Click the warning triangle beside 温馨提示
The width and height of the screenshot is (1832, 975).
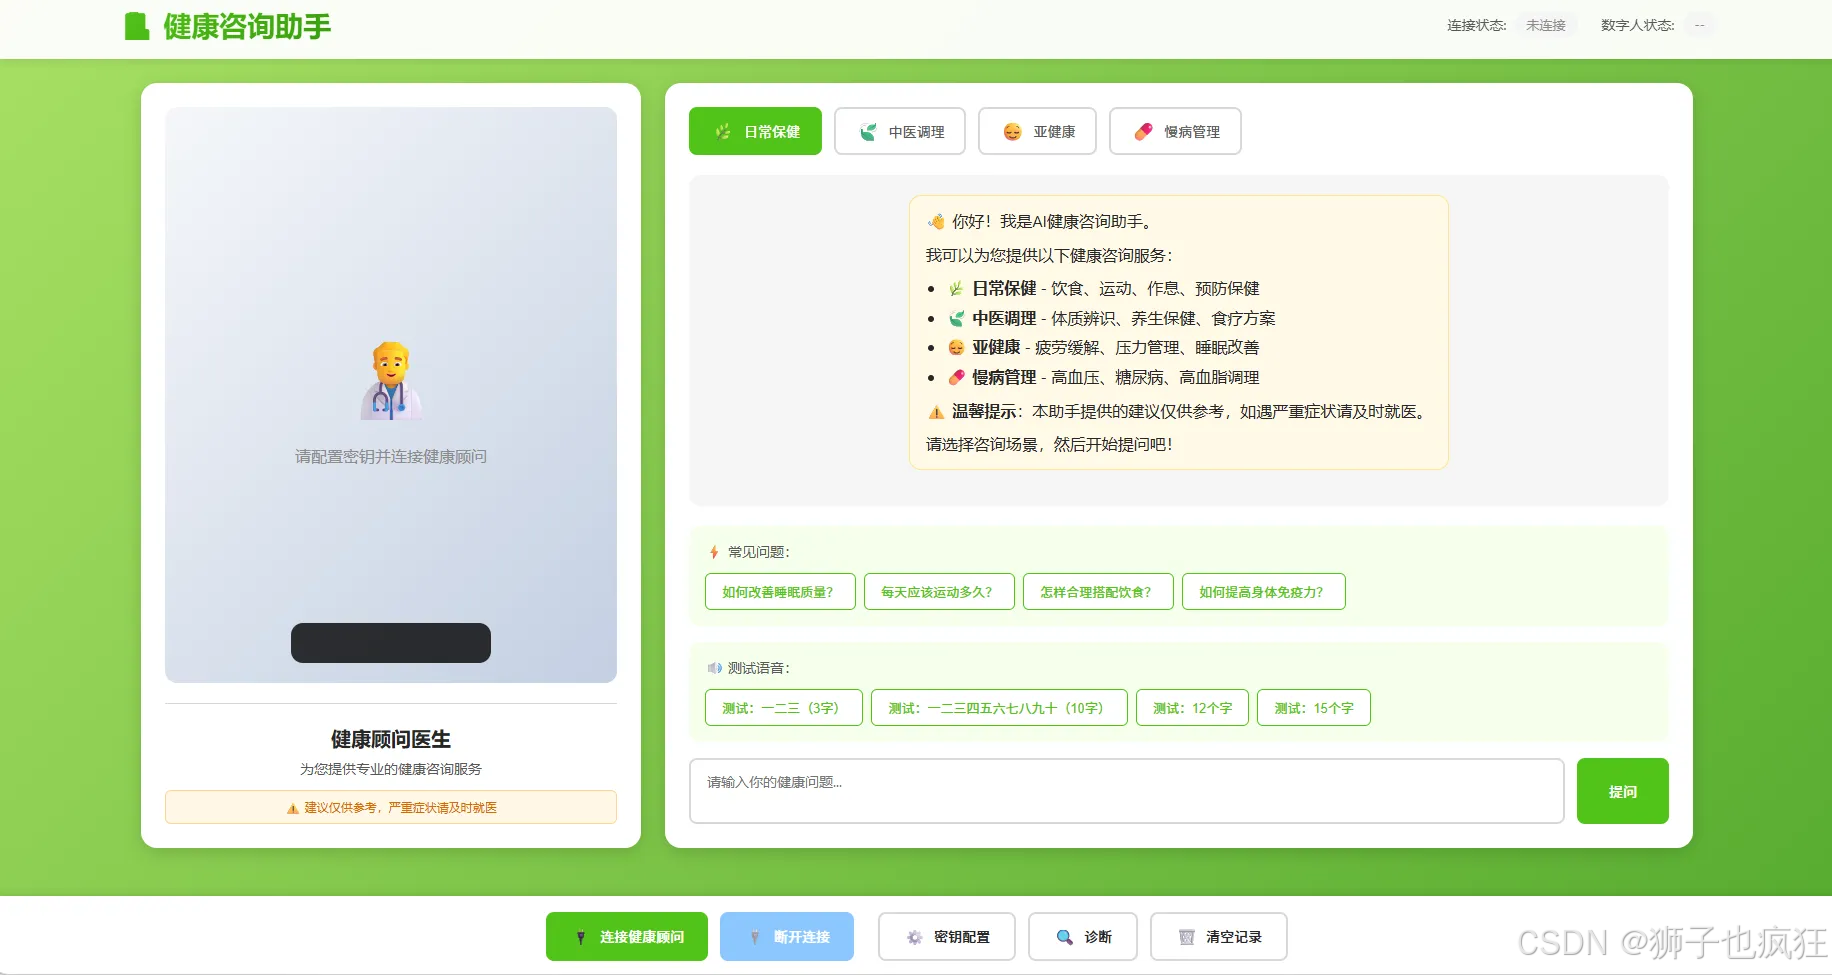936,412
